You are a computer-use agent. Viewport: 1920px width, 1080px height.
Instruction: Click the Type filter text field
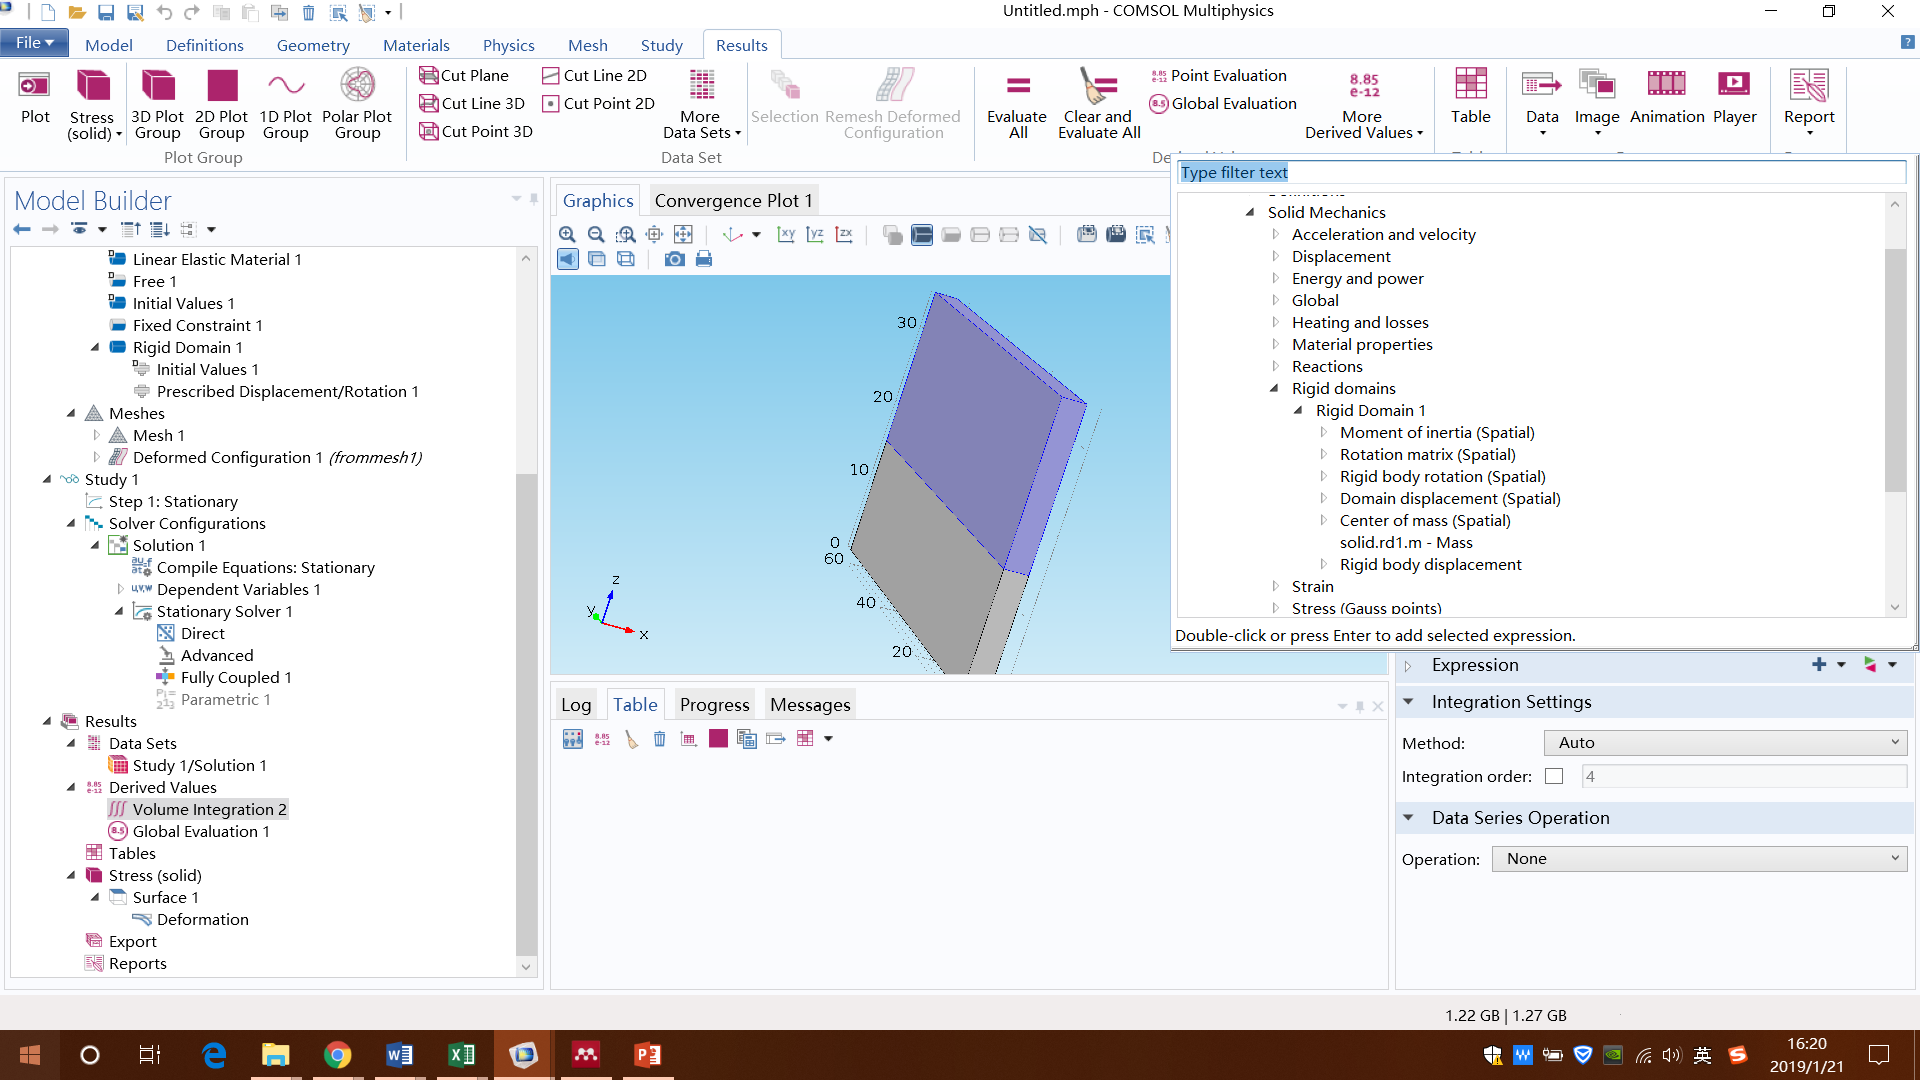[x=1540, y=172]
